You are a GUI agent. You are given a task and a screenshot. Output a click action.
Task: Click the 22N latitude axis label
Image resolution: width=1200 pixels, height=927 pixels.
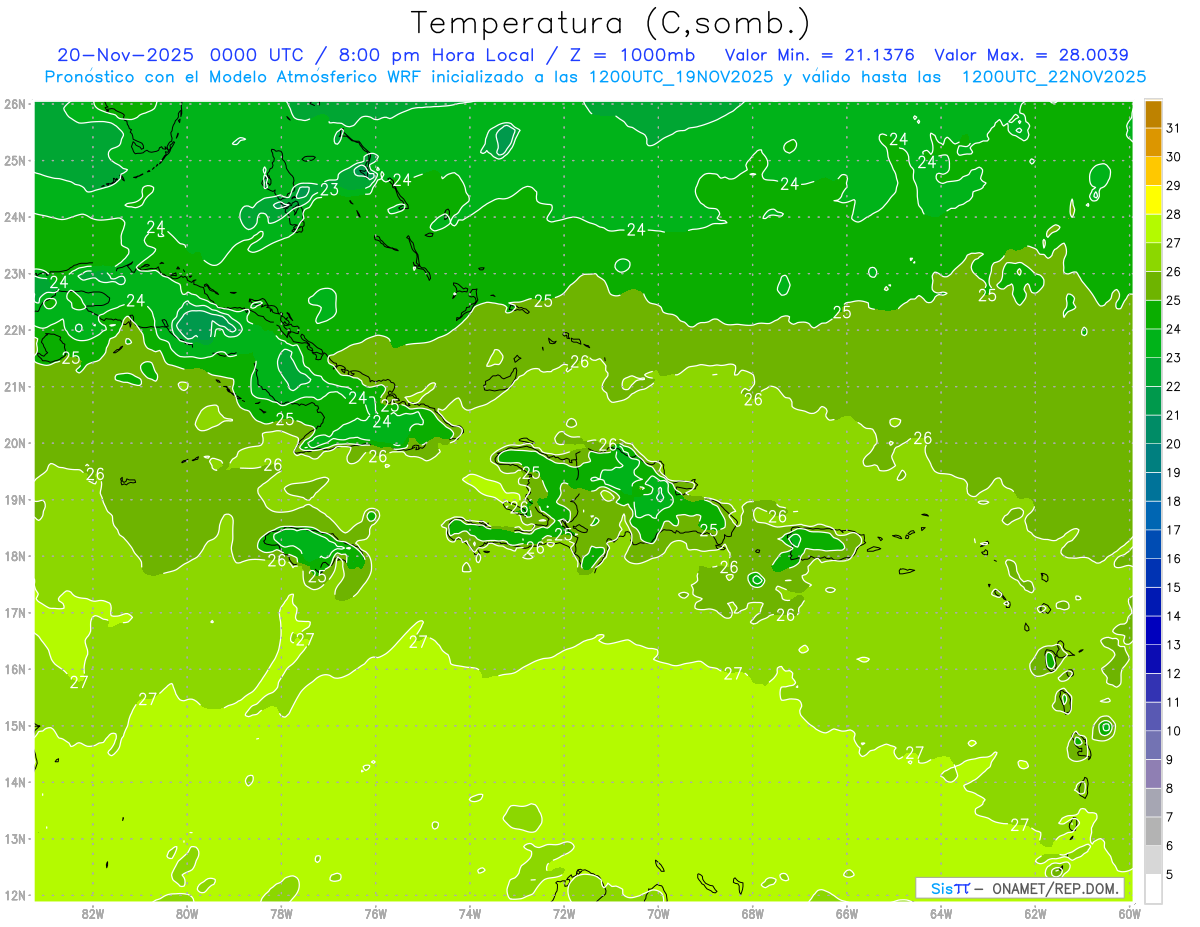[15, 330]
